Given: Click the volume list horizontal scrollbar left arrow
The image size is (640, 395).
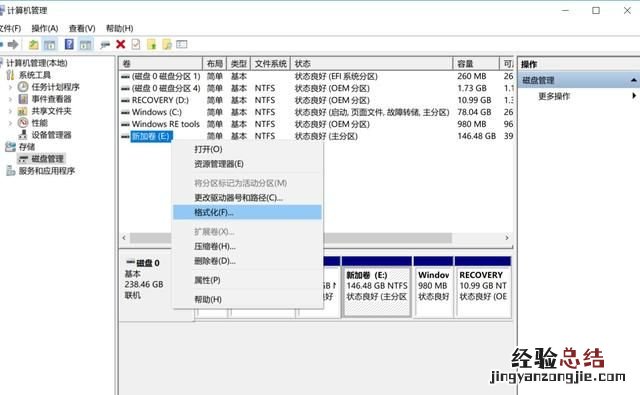Looking at the screenshot, I should point(124,237).
